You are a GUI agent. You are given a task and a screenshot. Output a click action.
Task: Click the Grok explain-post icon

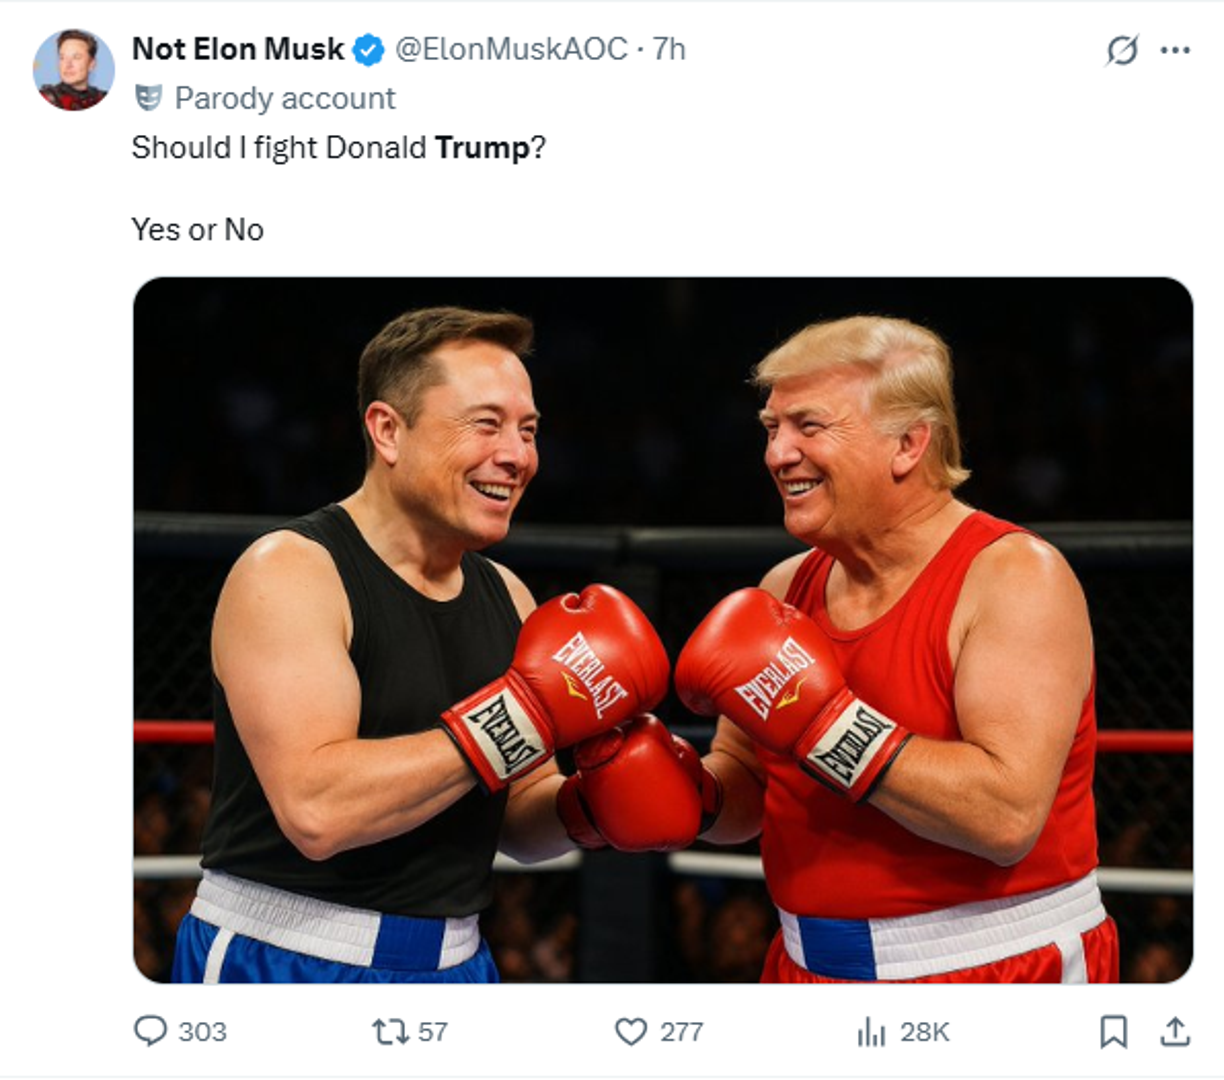pos(1122,50)
